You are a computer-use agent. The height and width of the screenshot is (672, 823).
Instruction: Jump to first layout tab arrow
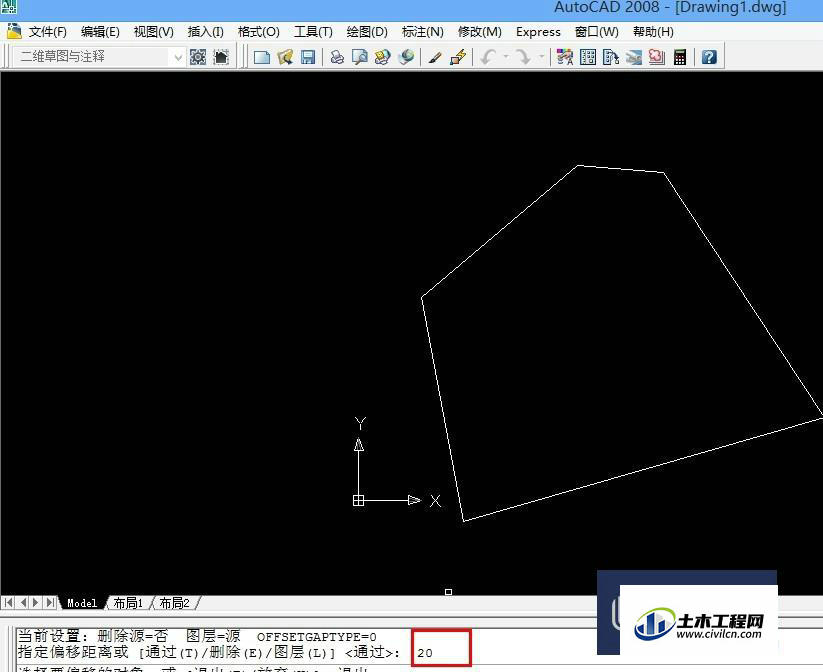[8, 603]
